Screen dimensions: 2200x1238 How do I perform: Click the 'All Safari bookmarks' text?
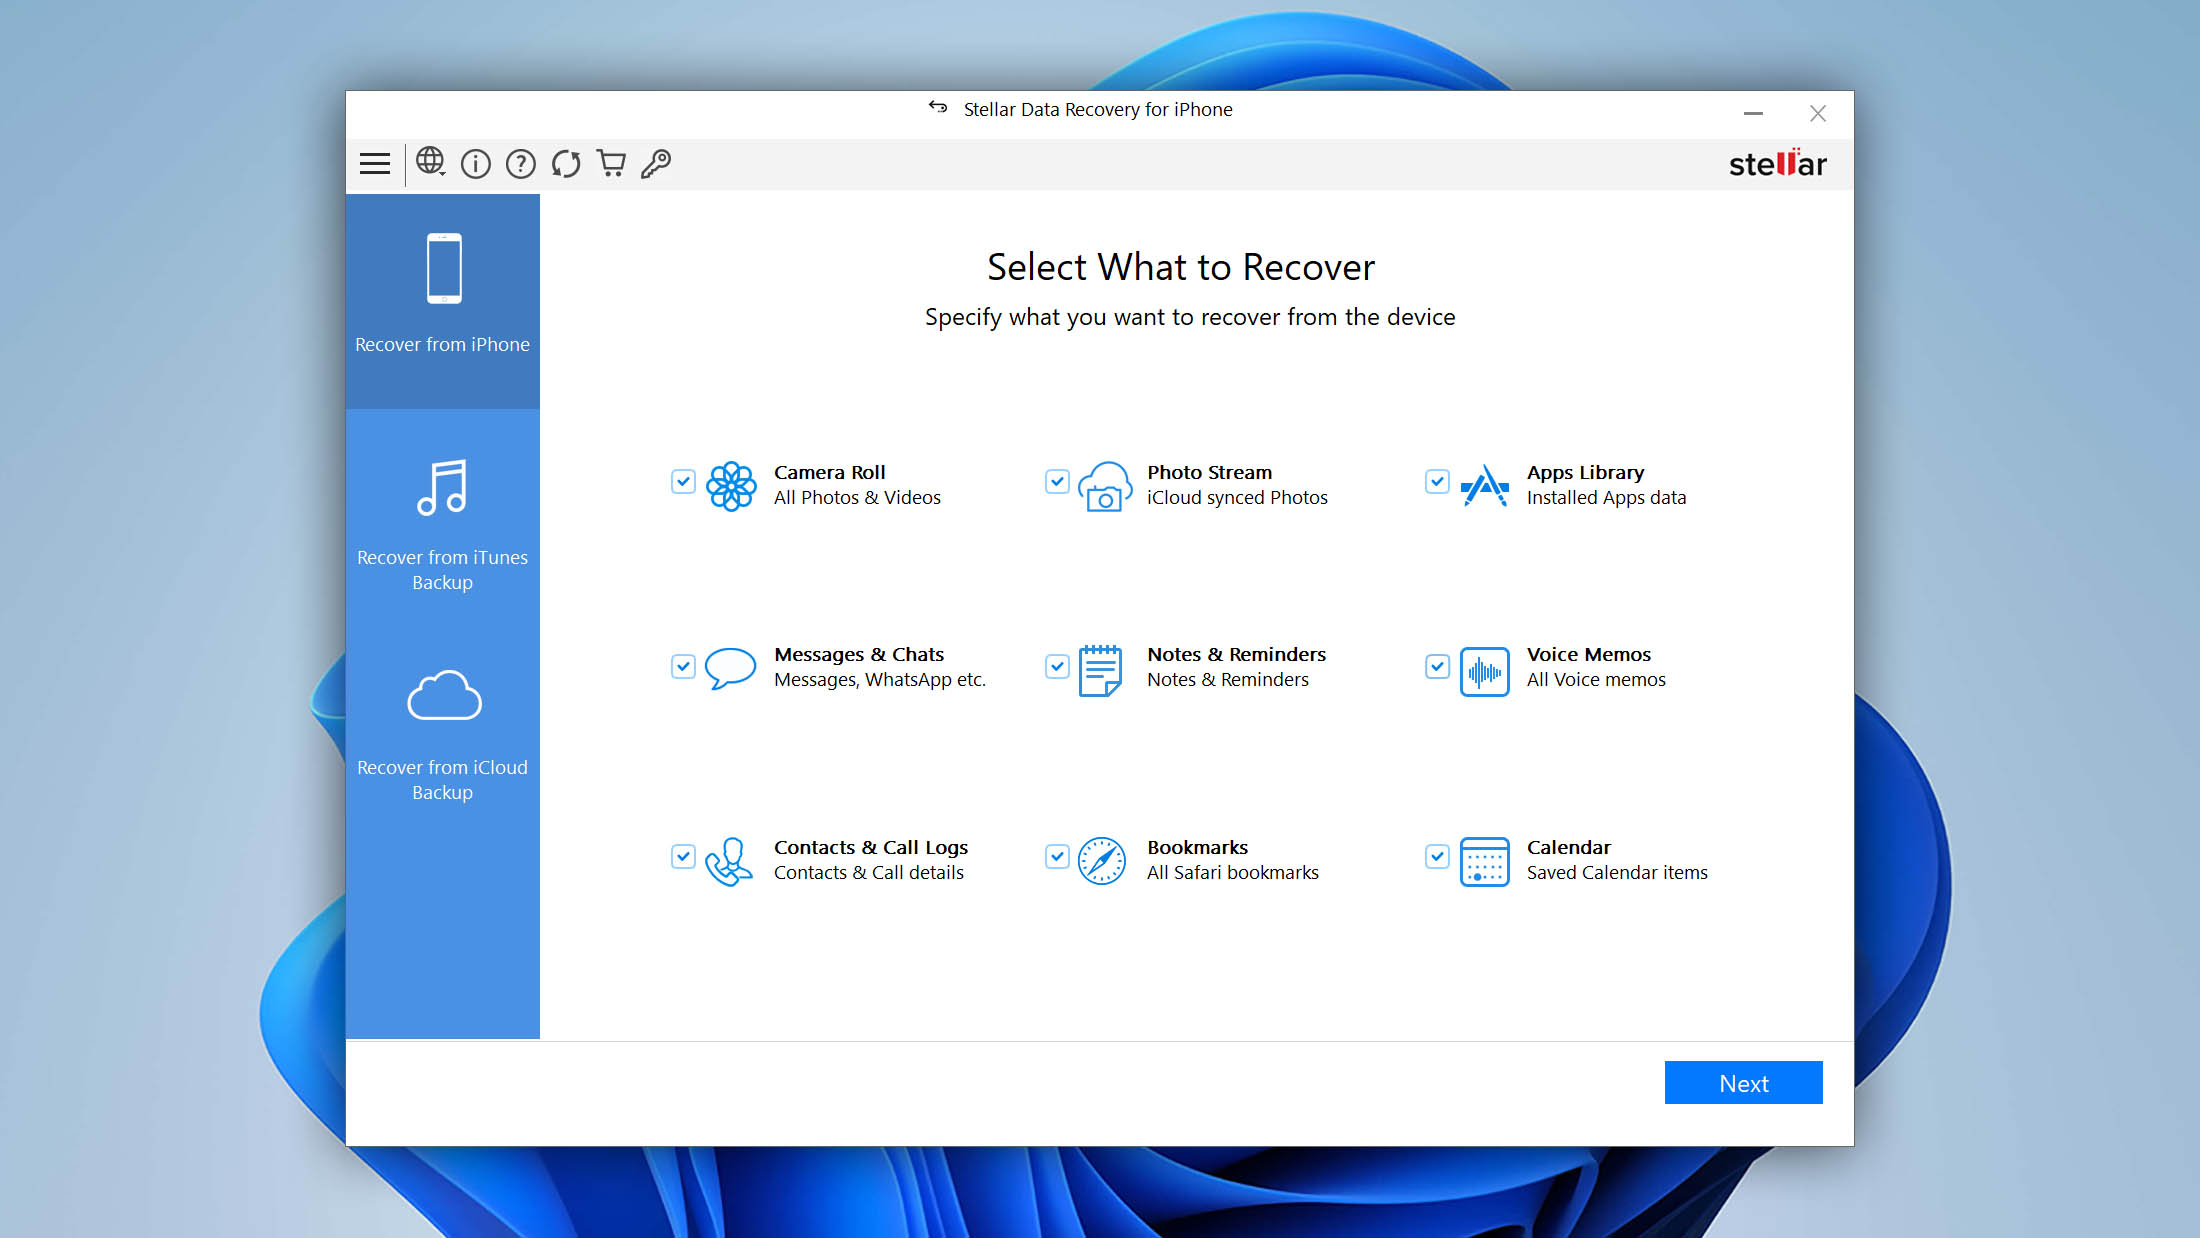click(x=1233, y=872)
